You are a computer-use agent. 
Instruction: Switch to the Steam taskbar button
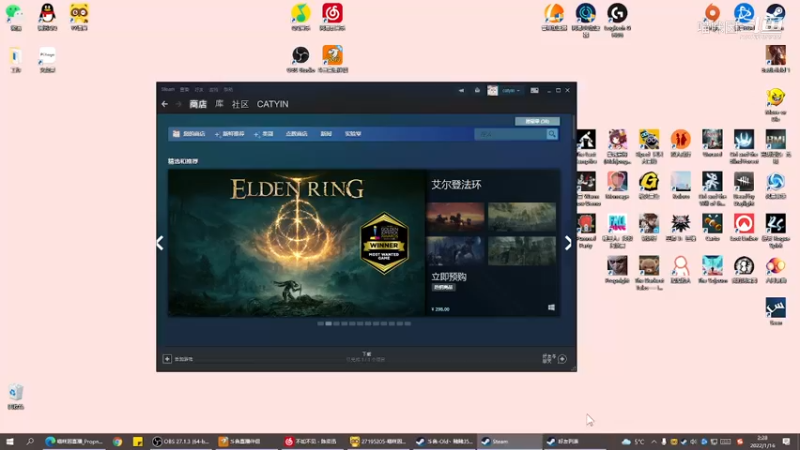click(509, 441)
